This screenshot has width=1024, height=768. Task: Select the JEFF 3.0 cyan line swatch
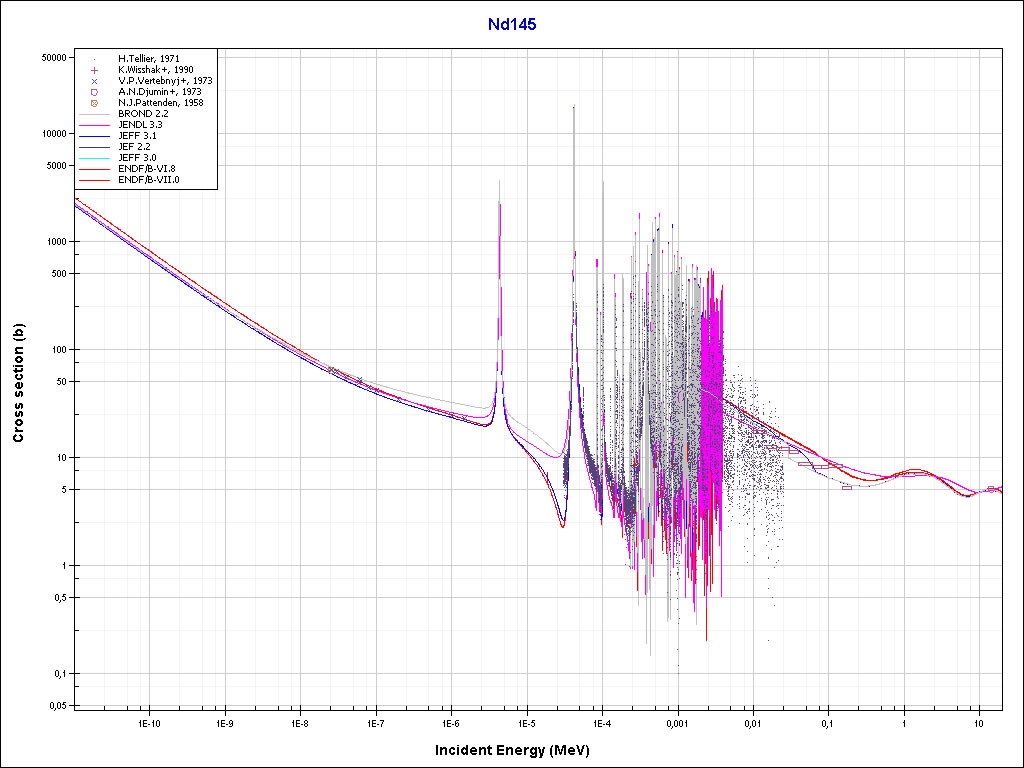point(94,158)
